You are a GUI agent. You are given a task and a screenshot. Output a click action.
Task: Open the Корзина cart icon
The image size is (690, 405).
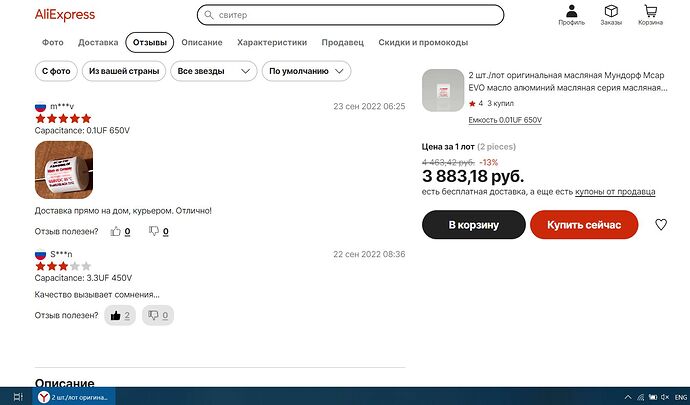(650, 15)
